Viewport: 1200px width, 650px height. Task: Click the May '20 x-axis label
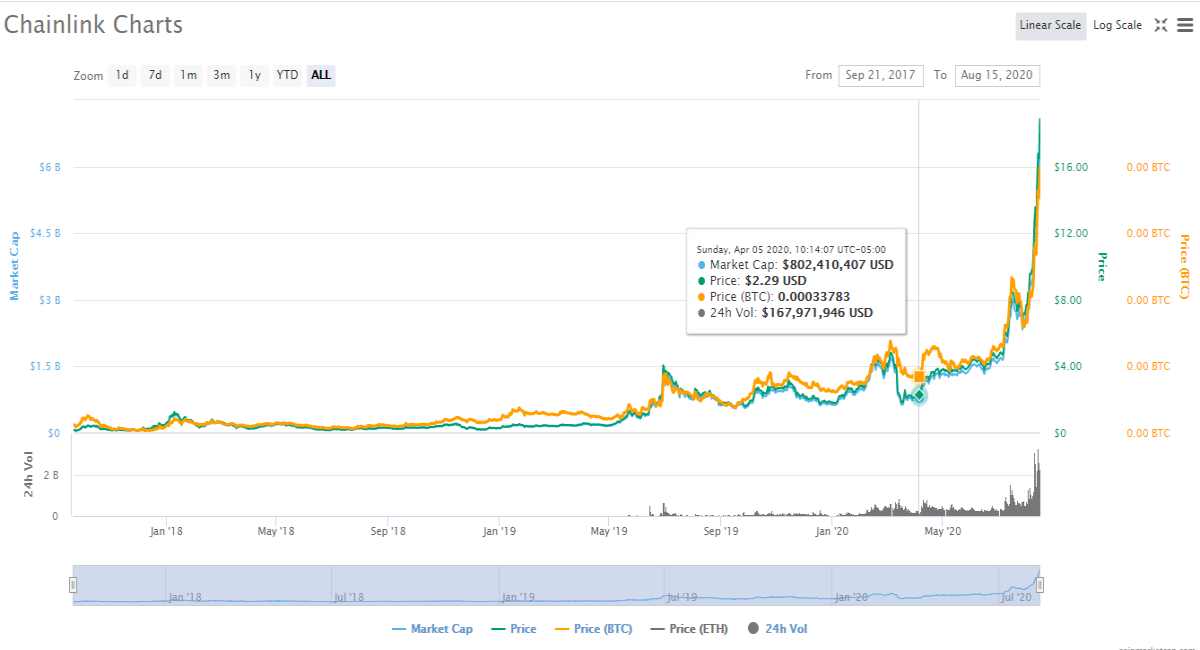point(943,531)
